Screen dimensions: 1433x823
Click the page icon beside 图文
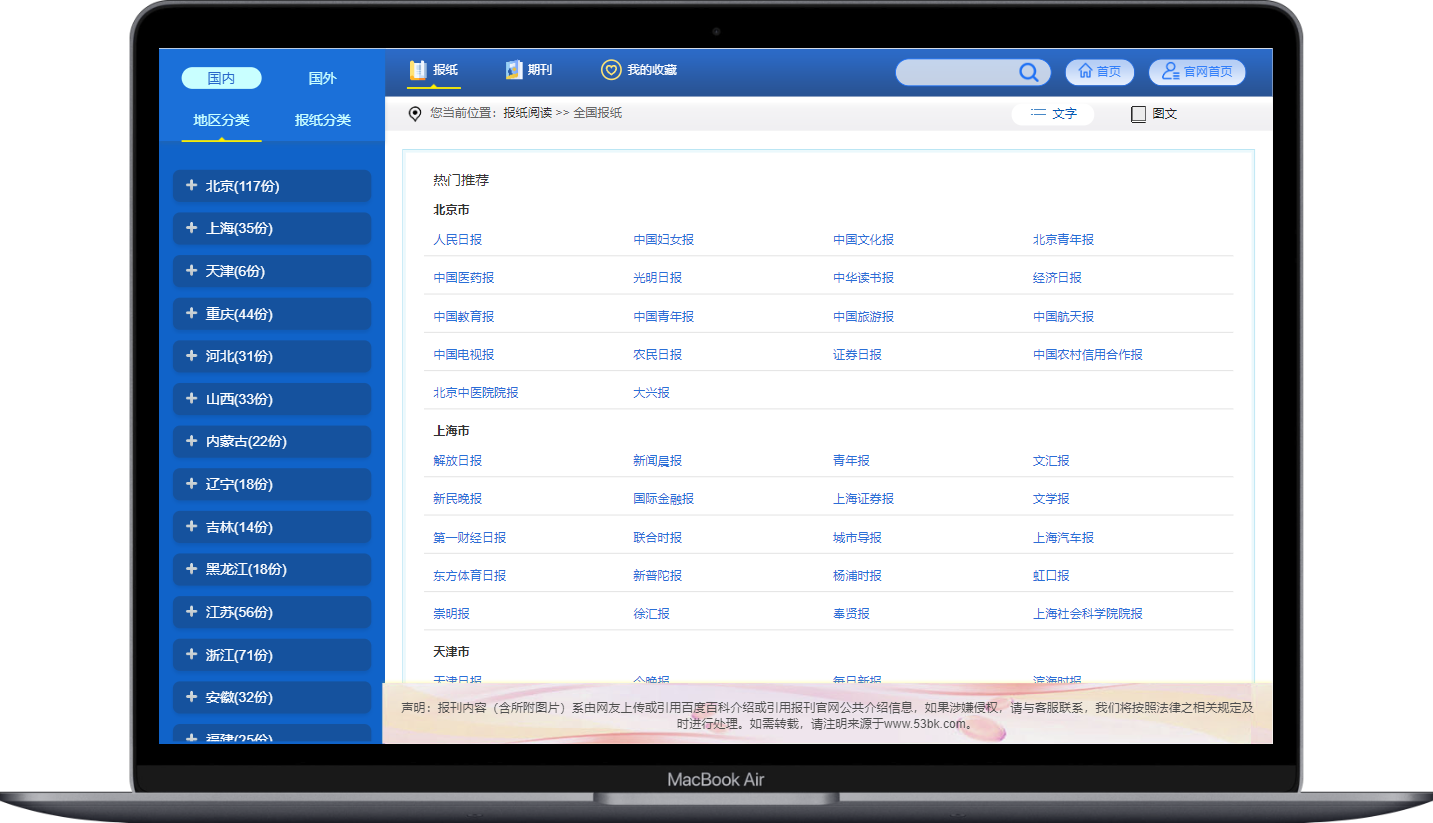coord(1138,114)
